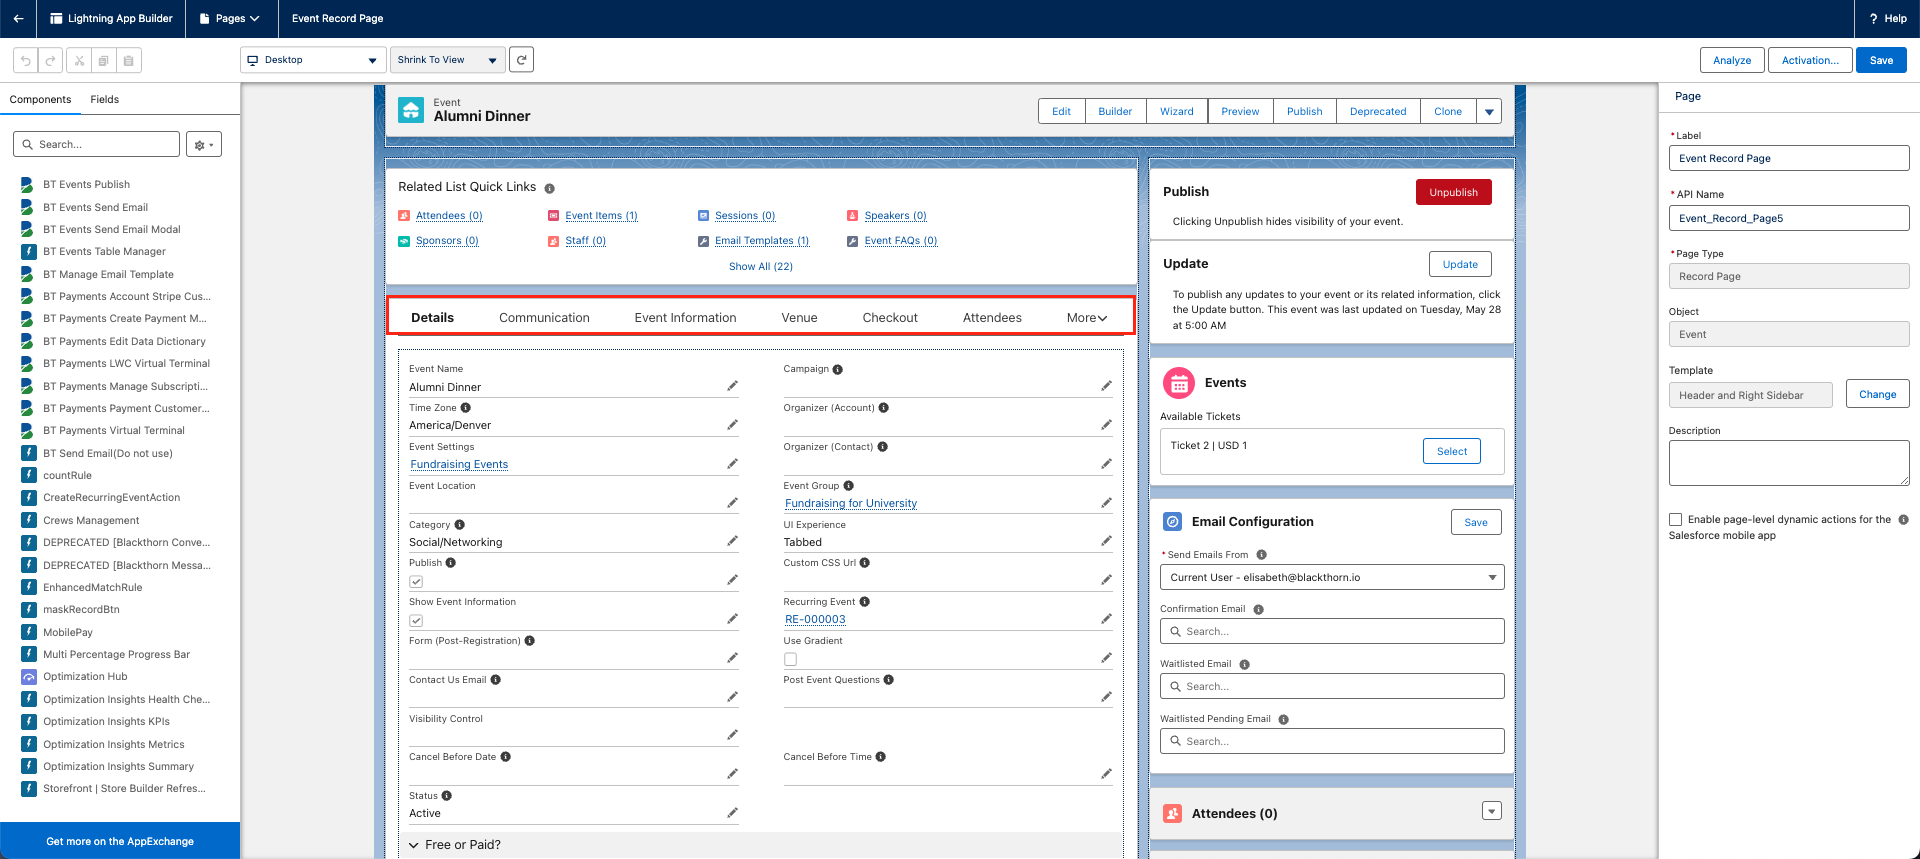Toggle the Publish checkbox
The width and height of the screenshot is (1920, 859).
point(416,582)
